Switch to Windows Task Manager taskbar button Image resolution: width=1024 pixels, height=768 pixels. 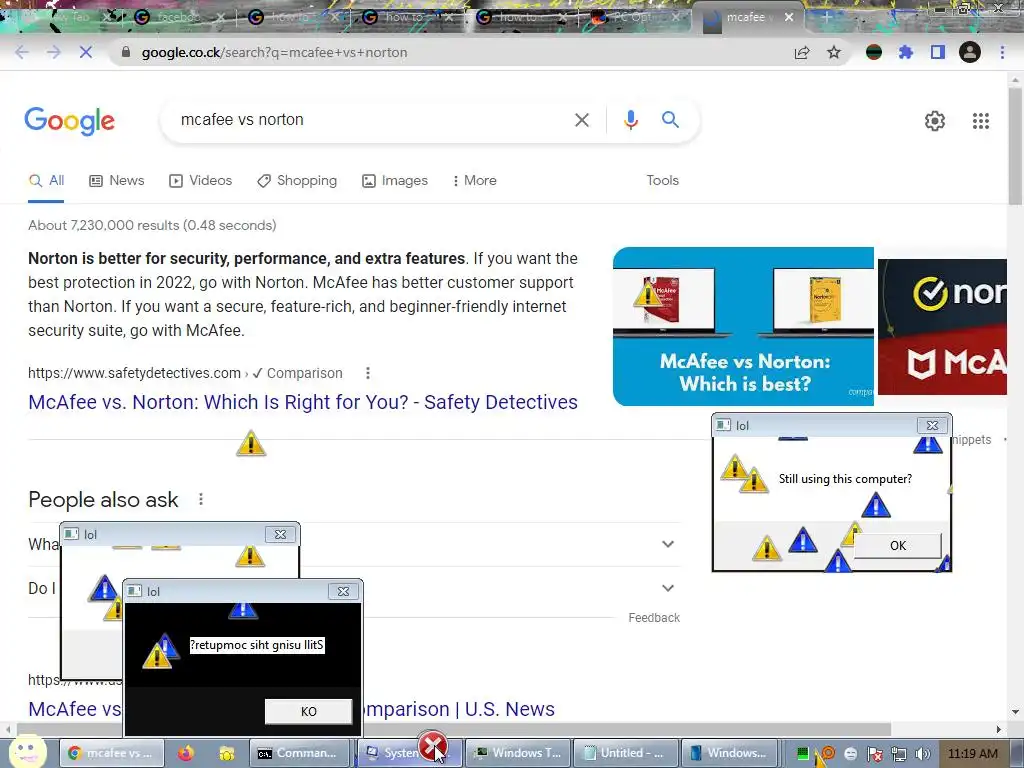click(x=519, y=753)
